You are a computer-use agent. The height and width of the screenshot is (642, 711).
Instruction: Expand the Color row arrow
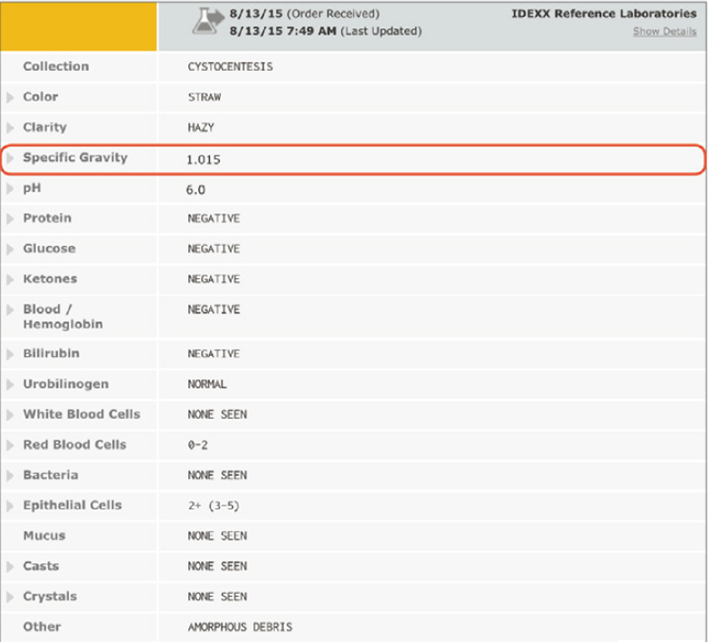tap(10, 97)
